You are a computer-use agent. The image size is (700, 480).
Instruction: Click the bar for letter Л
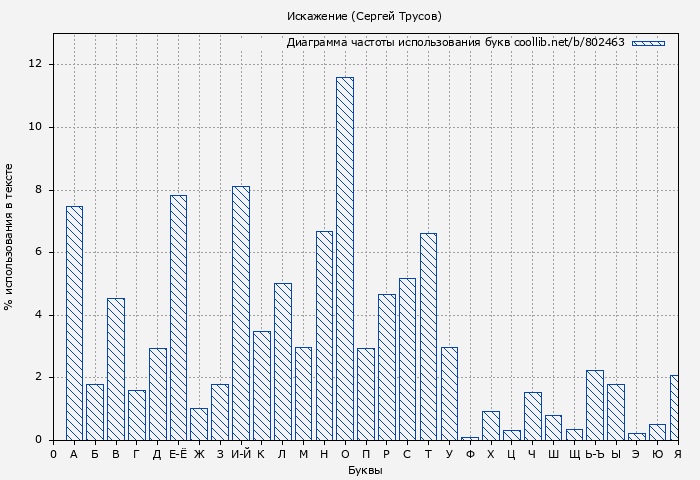(282, 361)
